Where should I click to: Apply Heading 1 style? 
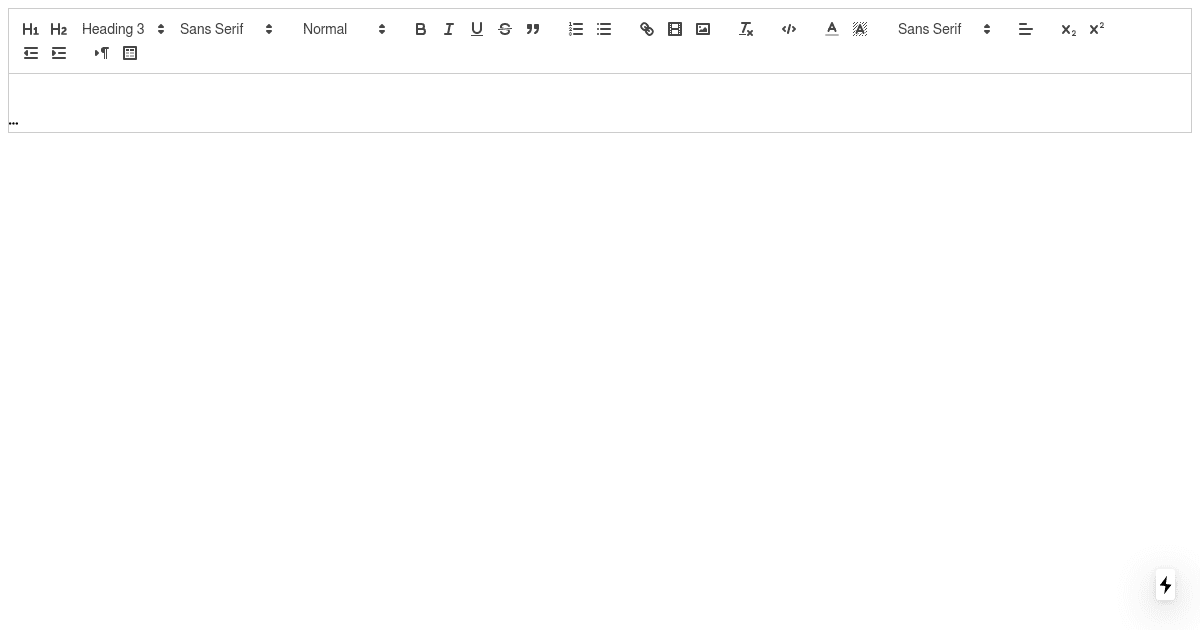pos(31,29)
